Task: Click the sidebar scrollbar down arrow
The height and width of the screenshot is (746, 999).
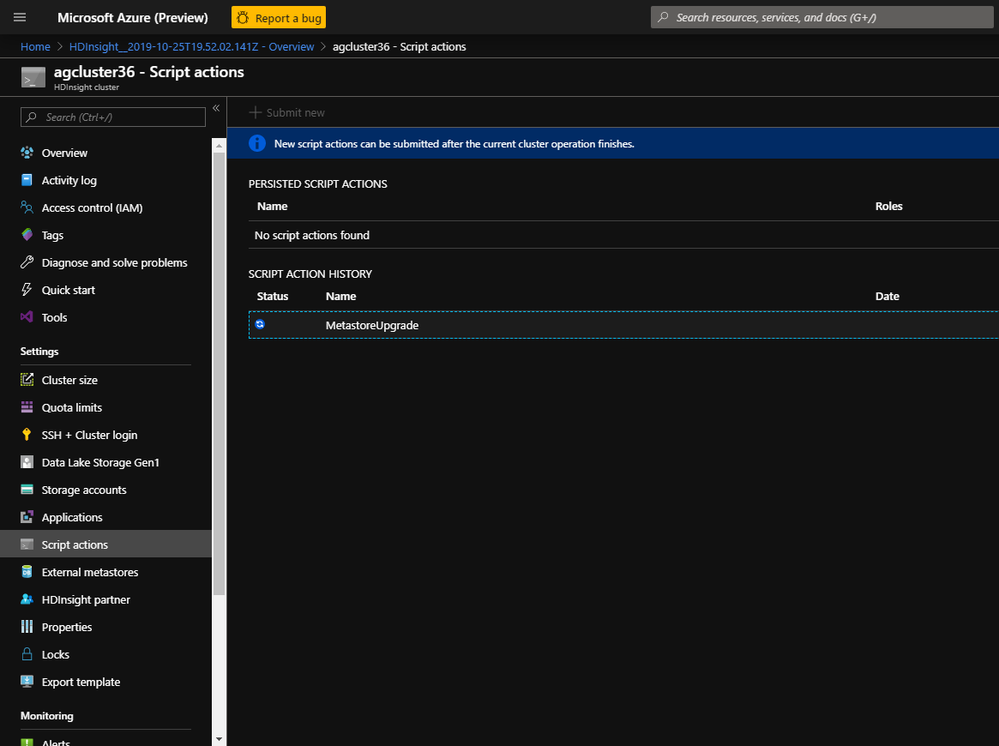Action: coord(219,739)
